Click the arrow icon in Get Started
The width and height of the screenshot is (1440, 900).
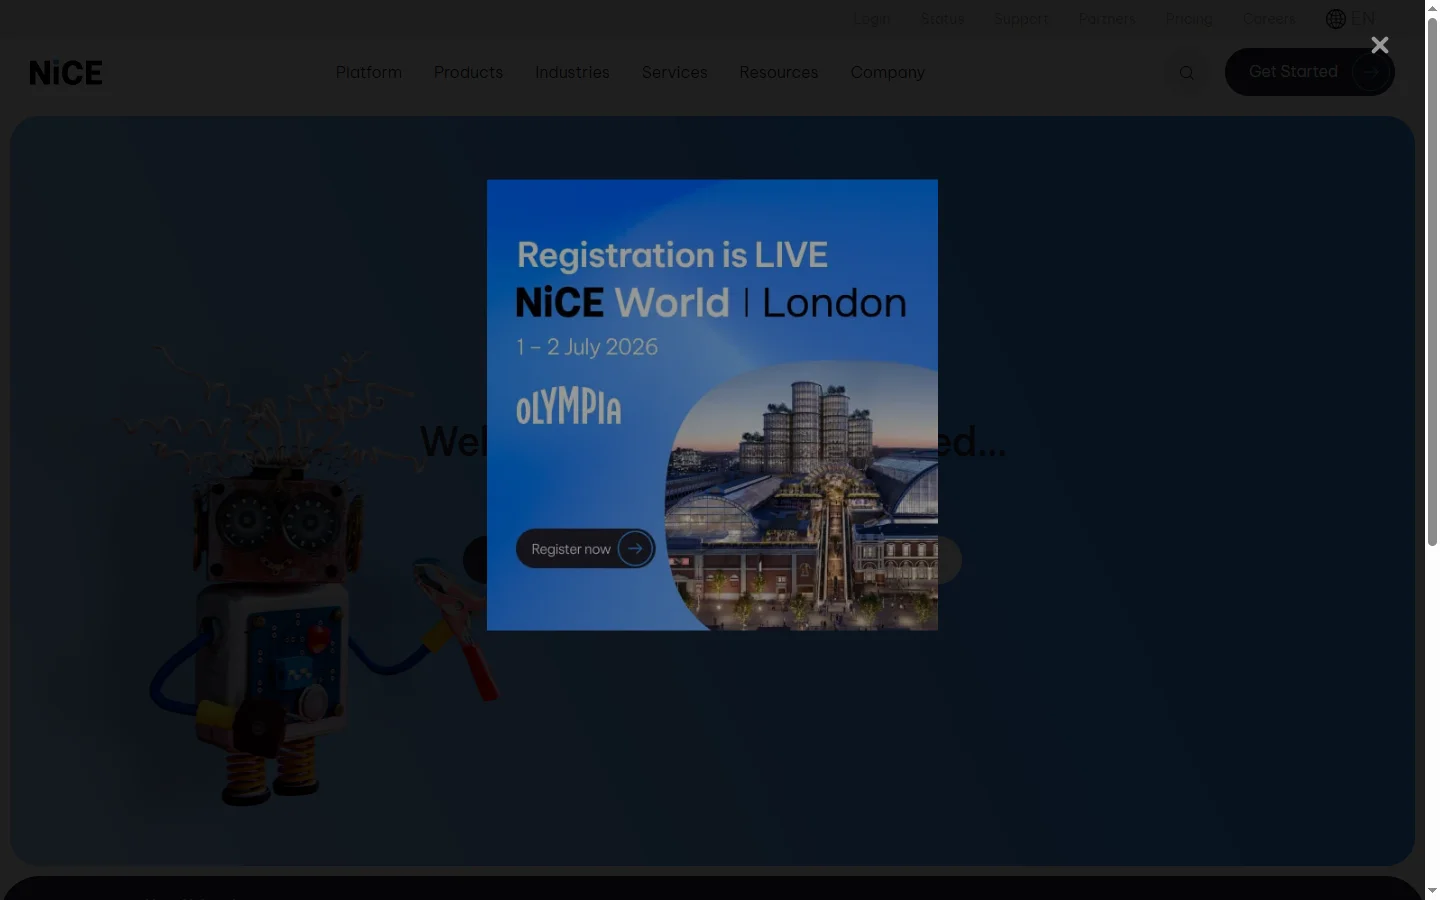pyautogui.click(x=1370, y=72)
